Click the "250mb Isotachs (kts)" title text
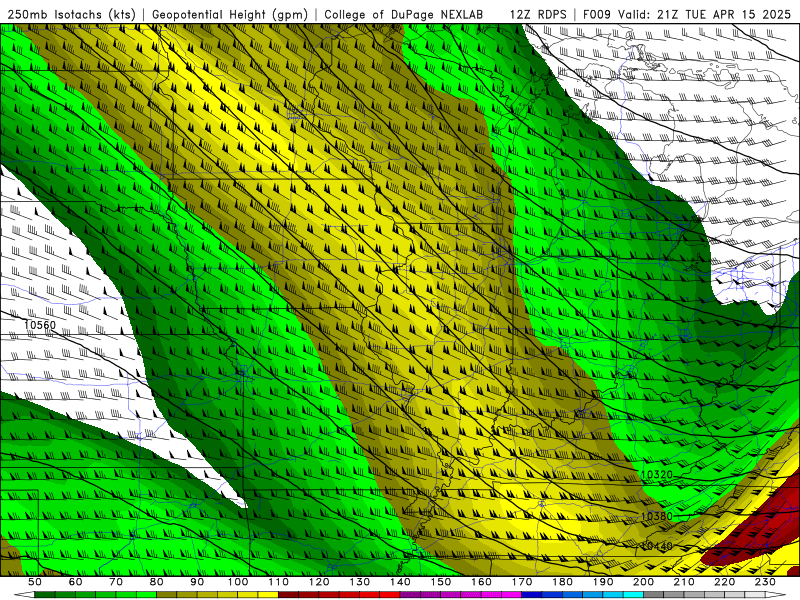The height and width of the screenshot is (600, 800). click(x=71, y=15)
